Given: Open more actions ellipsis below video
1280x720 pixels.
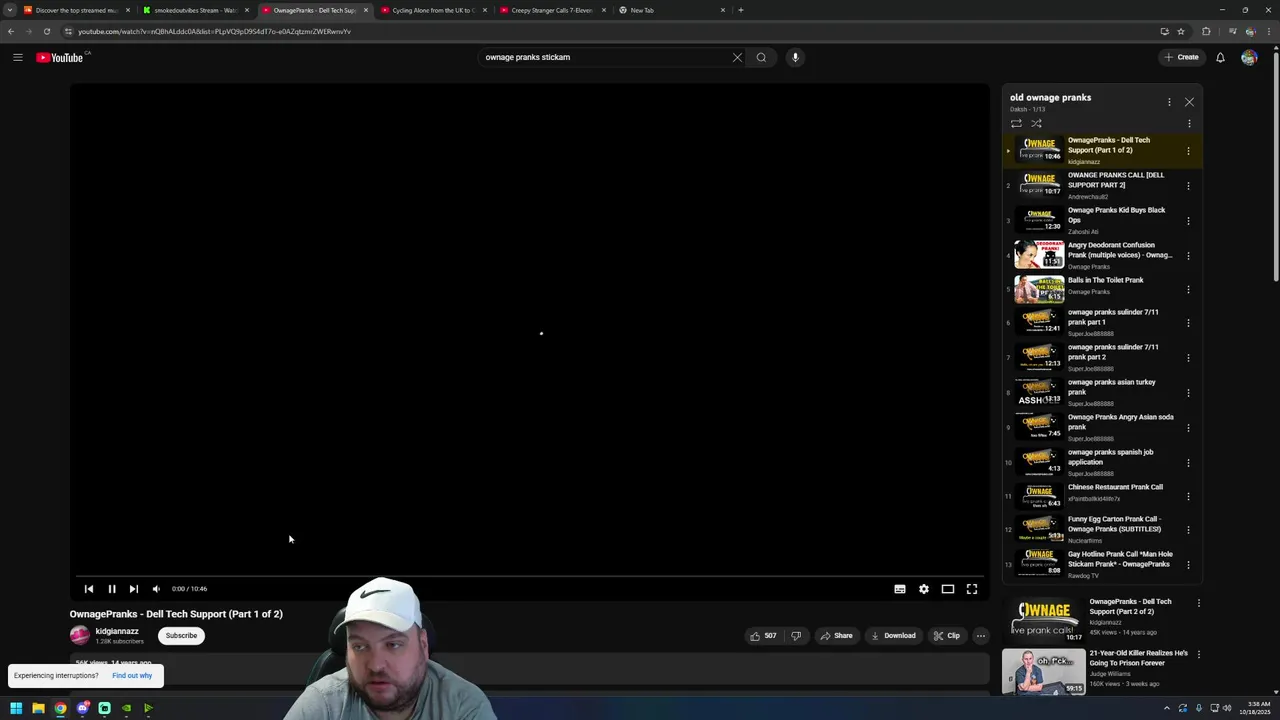Looking at the screenshot, I should [980, 635].
